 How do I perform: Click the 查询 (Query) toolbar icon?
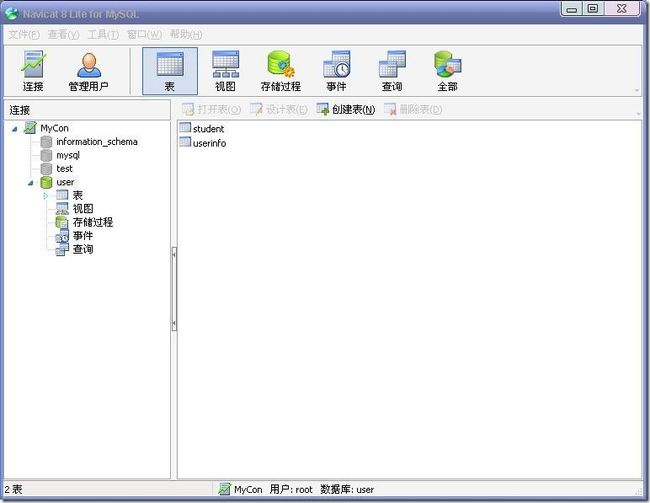coord(392,71)
